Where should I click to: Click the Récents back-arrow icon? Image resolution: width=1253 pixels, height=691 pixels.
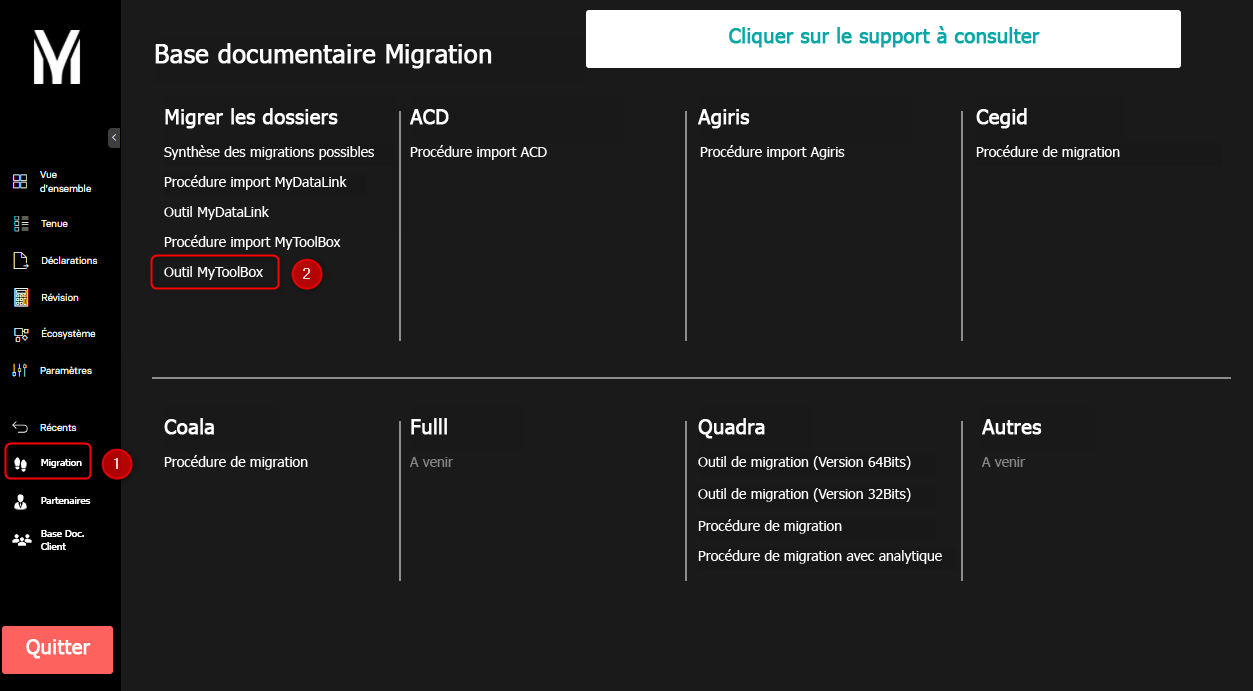click(20, 427)
